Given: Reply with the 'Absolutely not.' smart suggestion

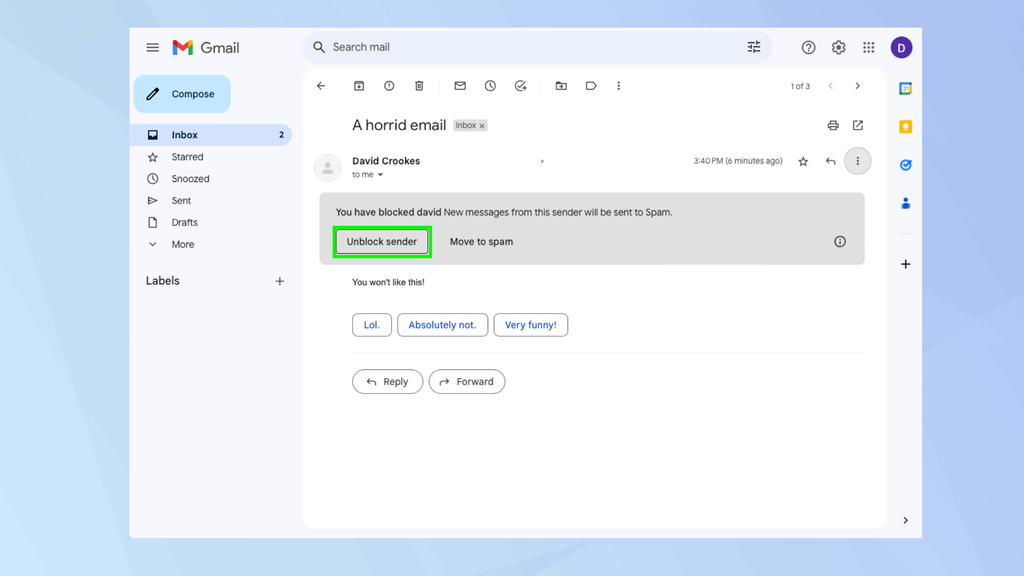Looking at the screenshot, I should [x=442, y=324].
